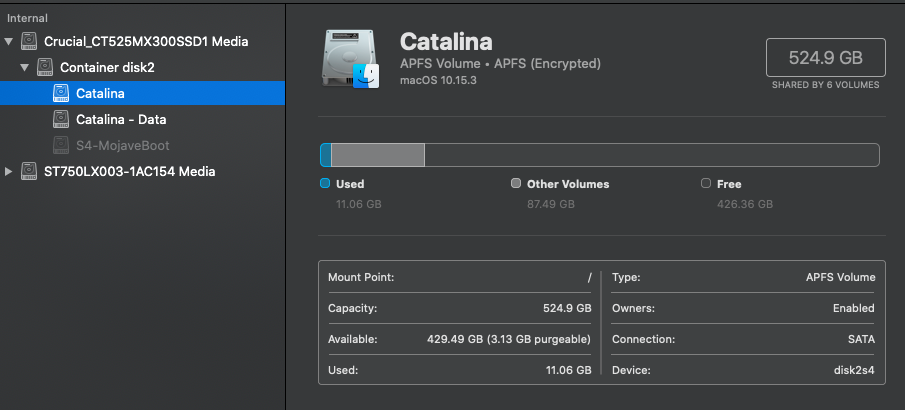Click the Owners label
This screenshot has height=410, width=905.
[x=633, y=308]
